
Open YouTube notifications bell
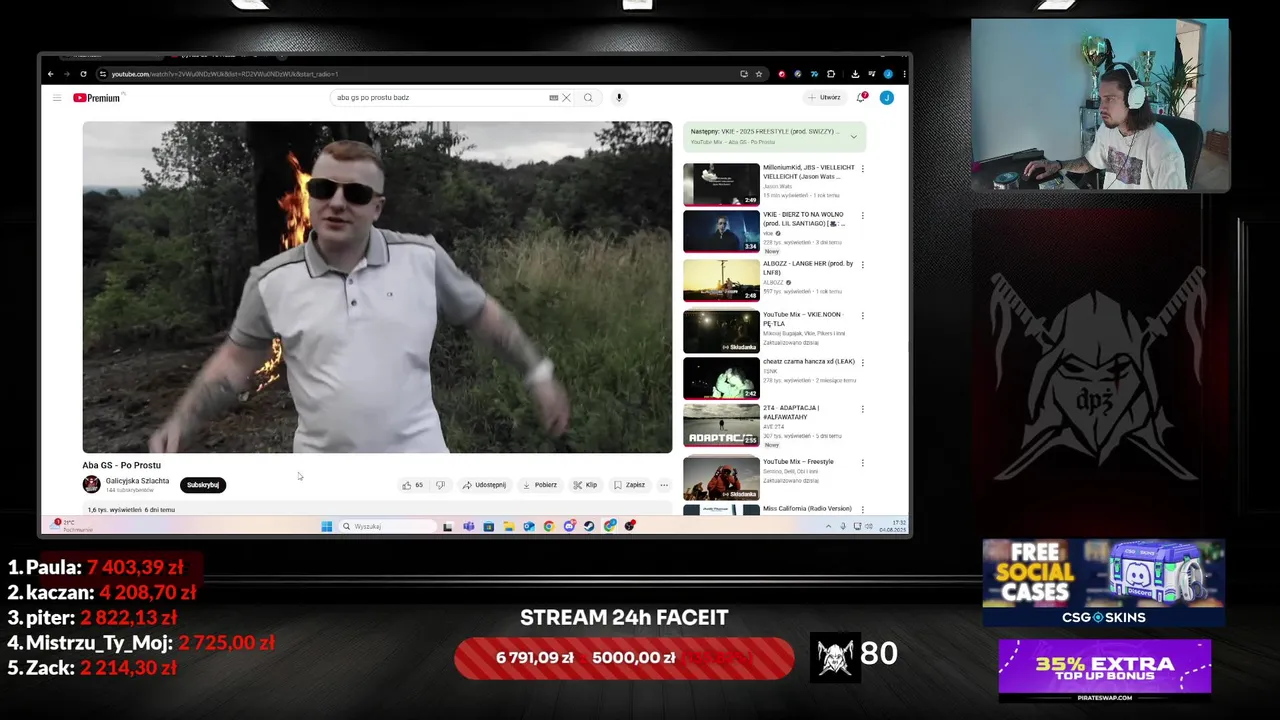point(861,98)
